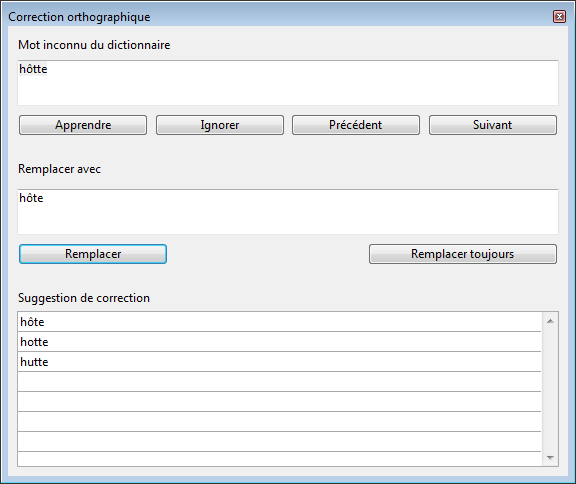Click the word "hôte" in replace field
This screenshot has width=576, height=484.
pyautogui.click(x=31, y=198)
